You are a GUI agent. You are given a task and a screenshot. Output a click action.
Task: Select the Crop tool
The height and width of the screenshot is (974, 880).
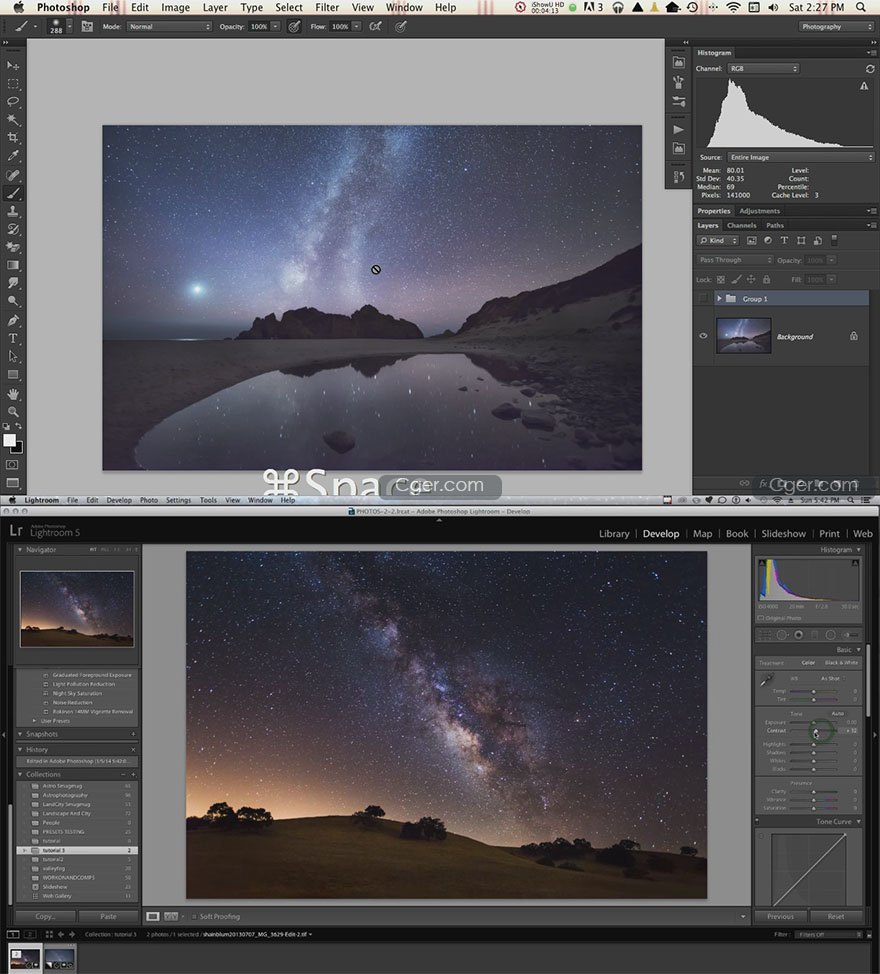(x=12, y=137)
